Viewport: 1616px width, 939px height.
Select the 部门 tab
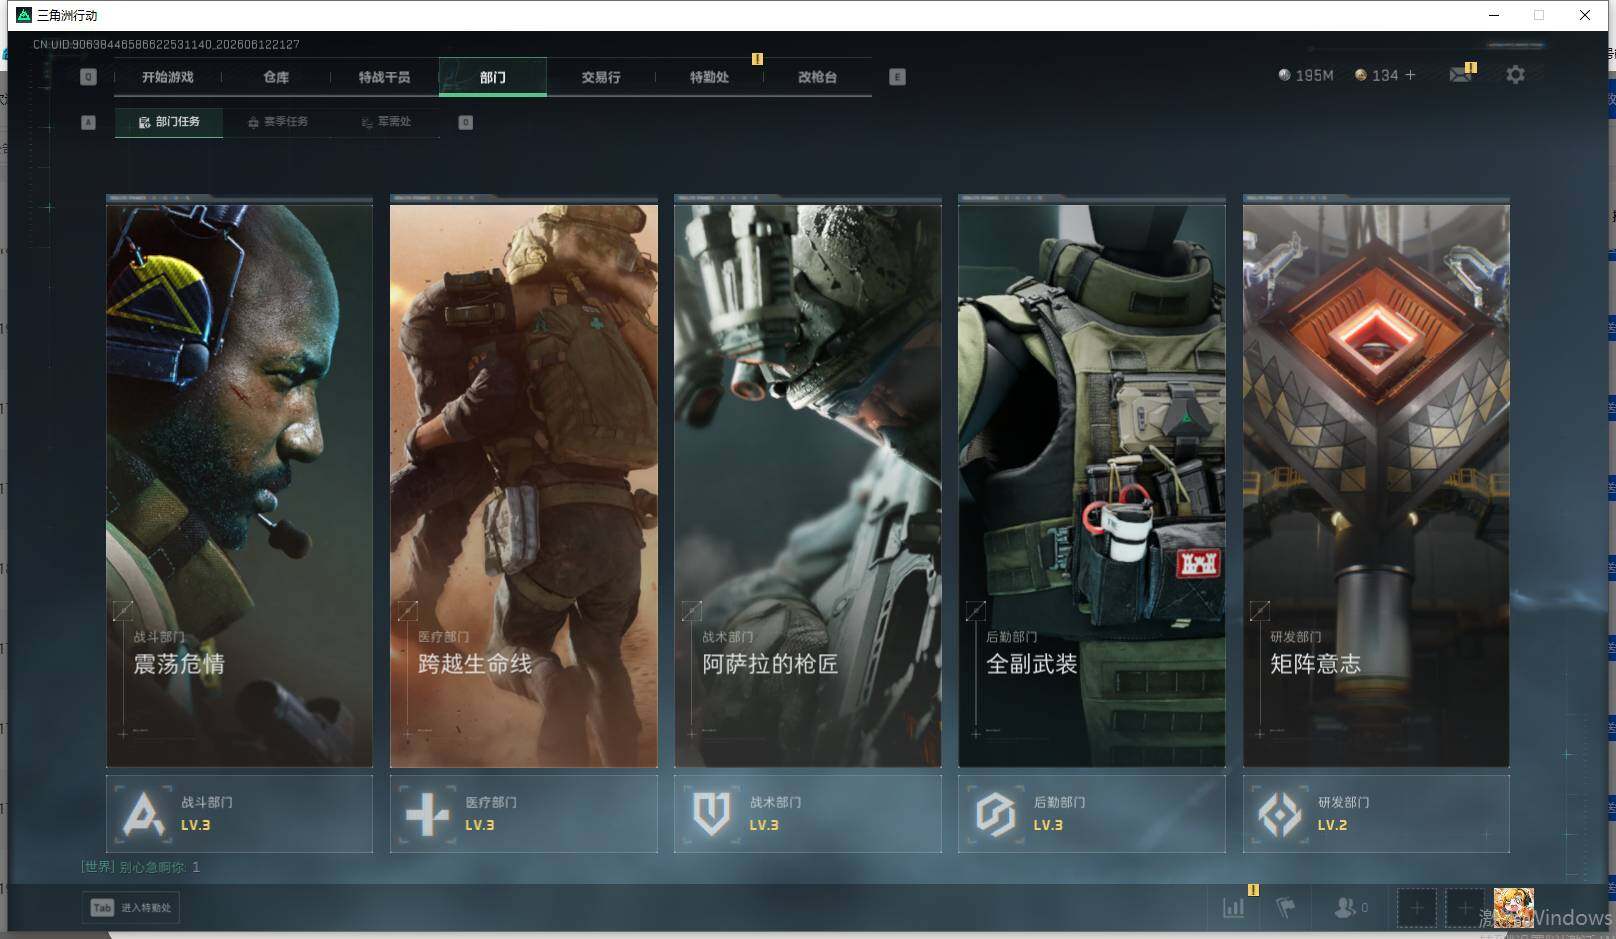tap(493, 77)
